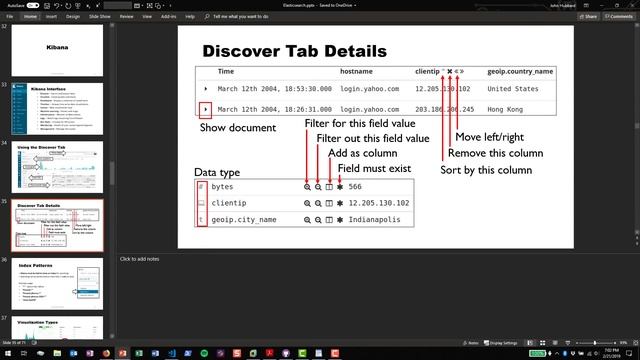Click the move column left chevron
This screenshot has width=640, height=360.
[x=456, y=71]
